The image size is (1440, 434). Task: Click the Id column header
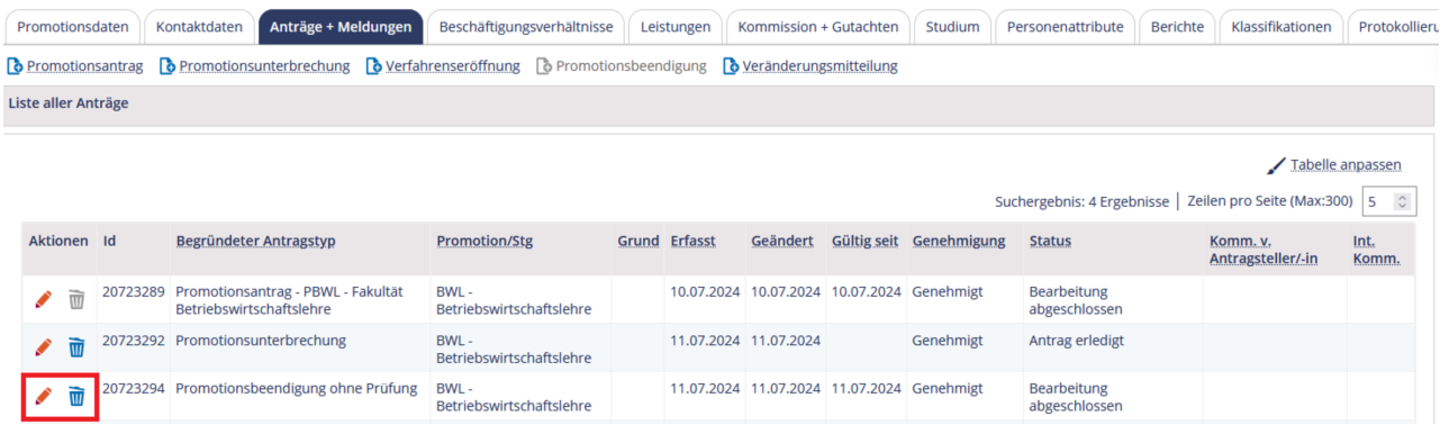[109, 241]
